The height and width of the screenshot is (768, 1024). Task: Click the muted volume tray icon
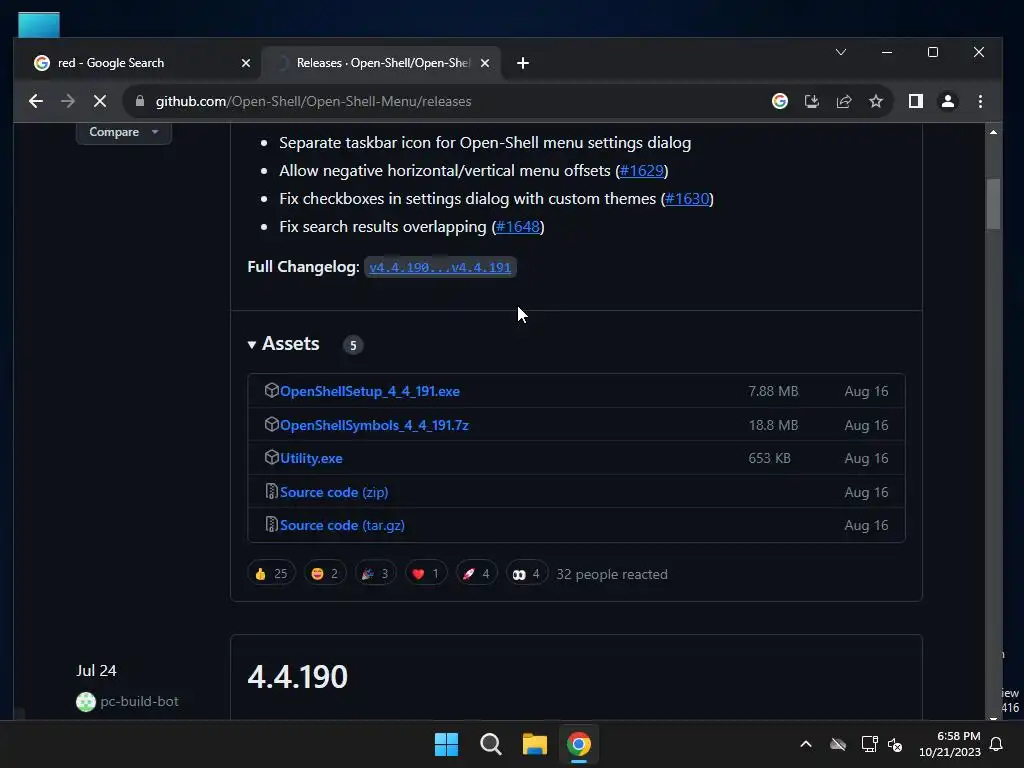(x=895, y=744)
